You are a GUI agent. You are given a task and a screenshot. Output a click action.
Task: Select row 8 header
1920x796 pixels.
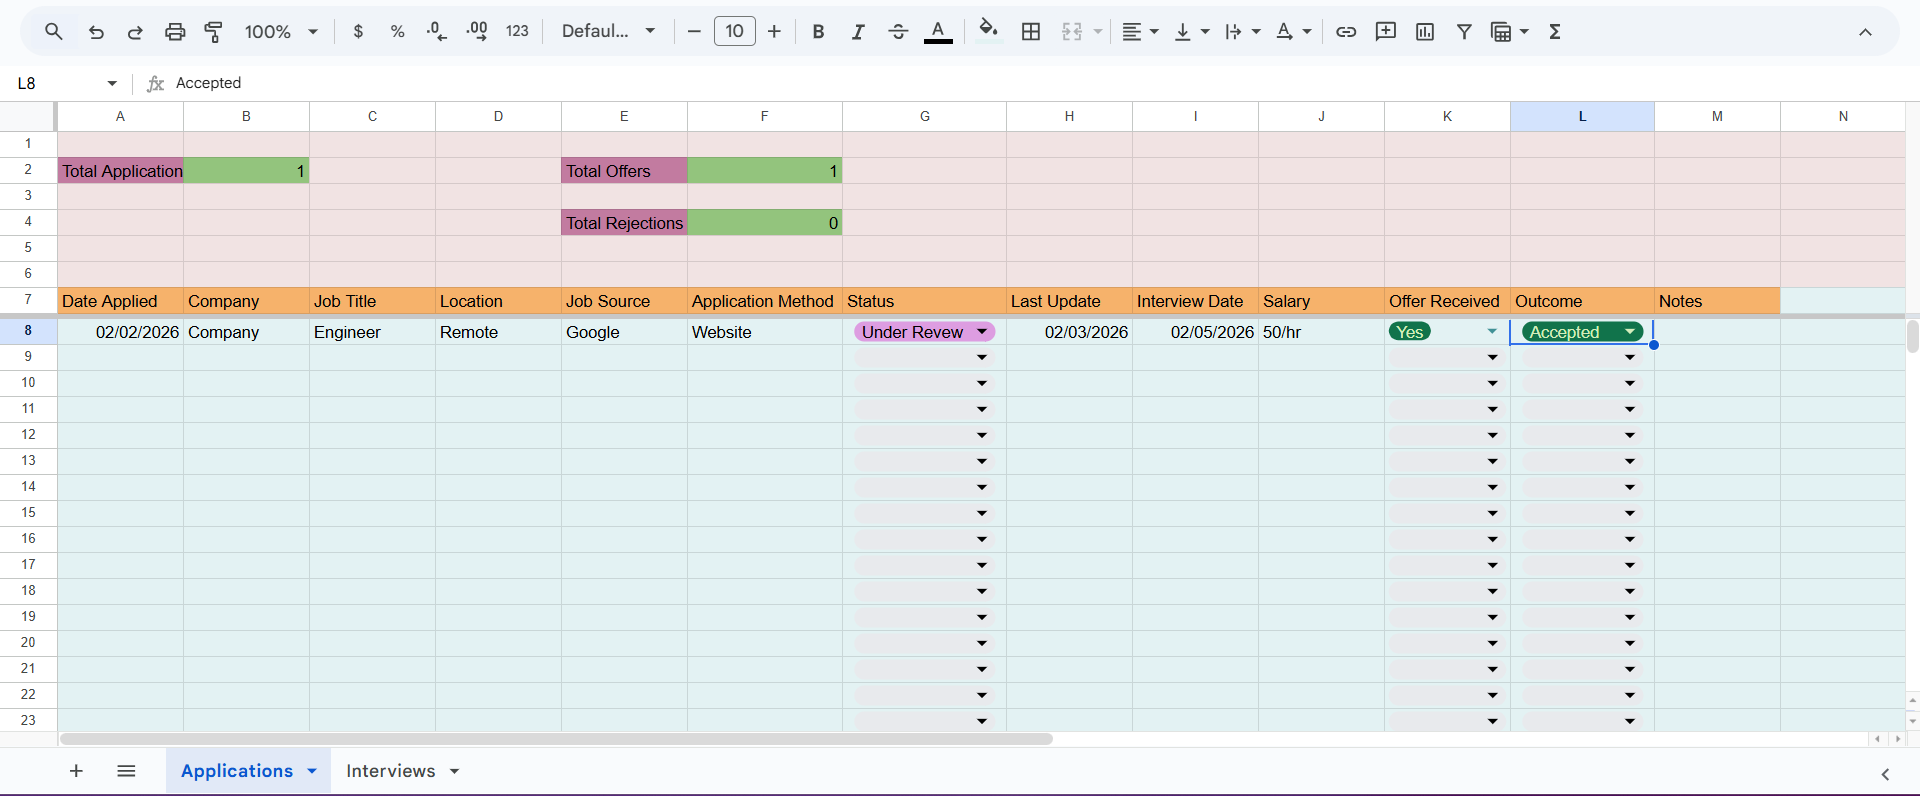pos(28,330)
